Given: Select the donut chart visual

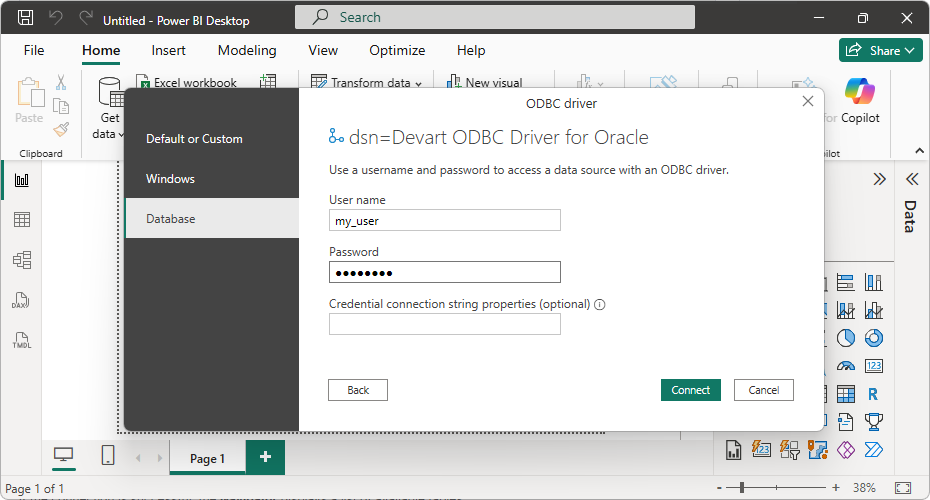Looking at the screenshot, I should [873, 338].
